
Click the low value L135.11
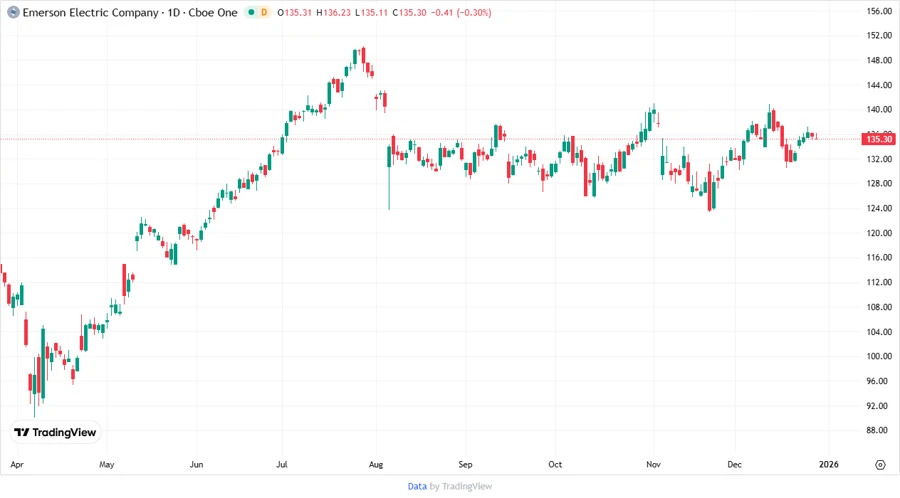(371, 13)
